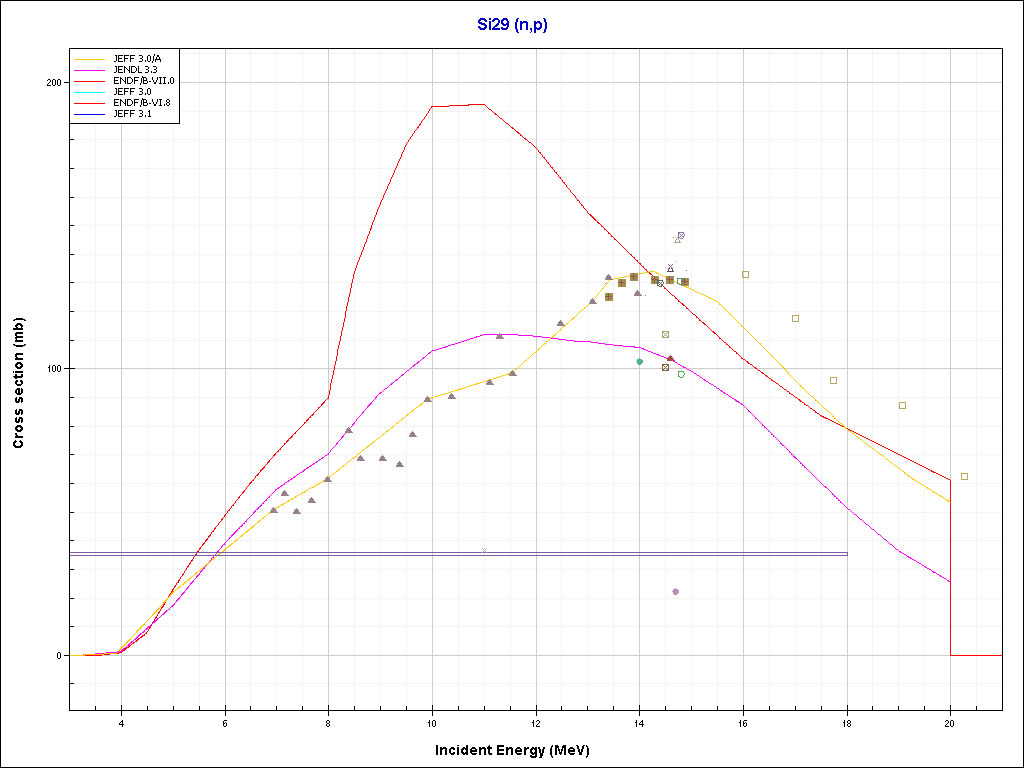Click the open square data point past 20 MeV

click(964, 477)
